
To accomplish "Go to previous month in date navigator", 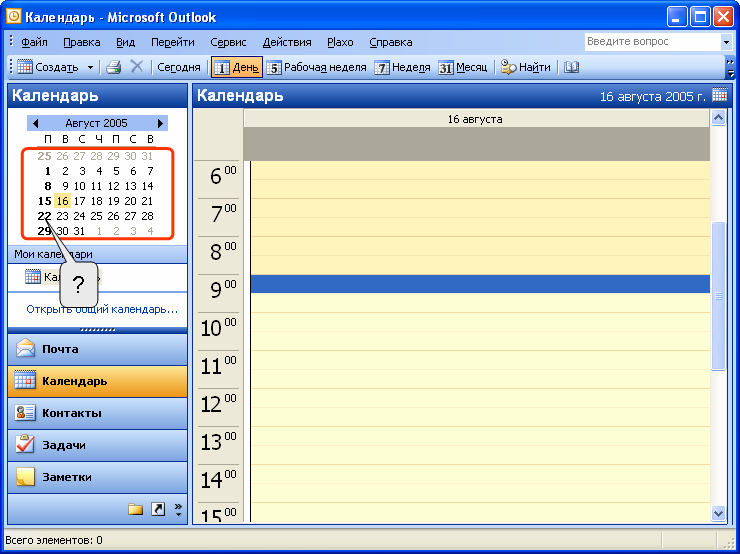I will tap(35, 123).
